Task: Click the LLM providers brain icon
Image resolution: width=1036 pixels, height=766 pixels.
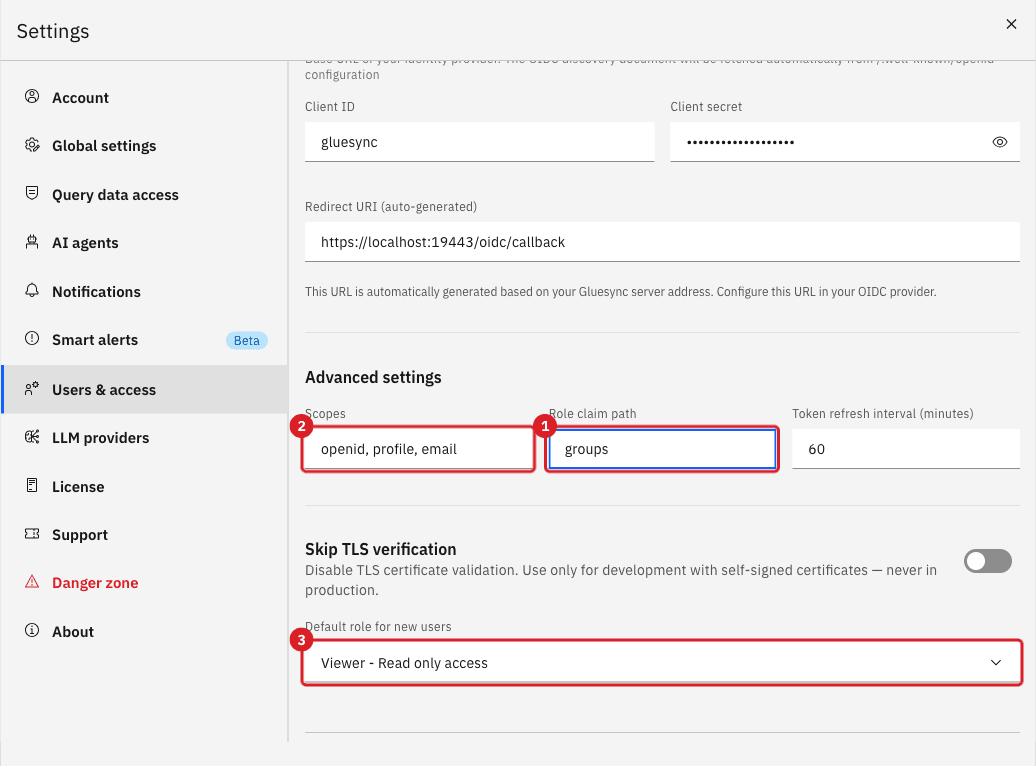Action: point(32,437)
